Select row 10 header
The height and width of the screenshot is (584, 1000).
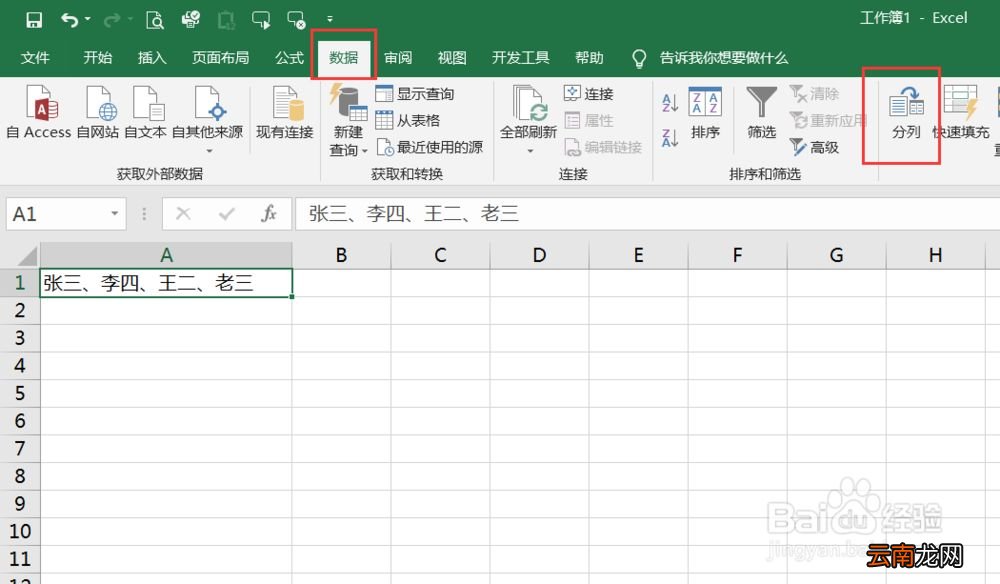click(20, 531)
